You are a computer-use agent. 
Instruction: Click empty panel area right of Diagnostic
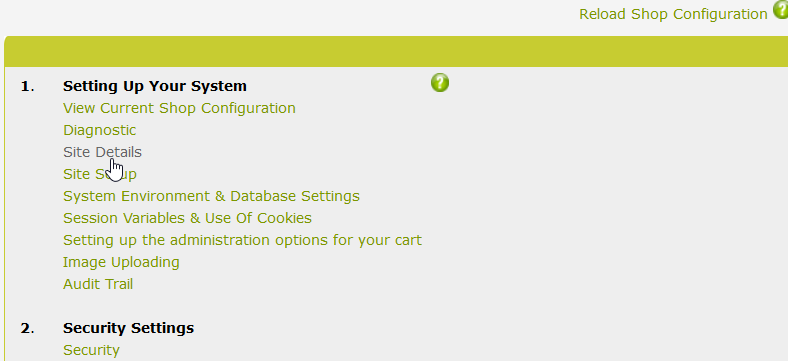(x=452, y=130)
